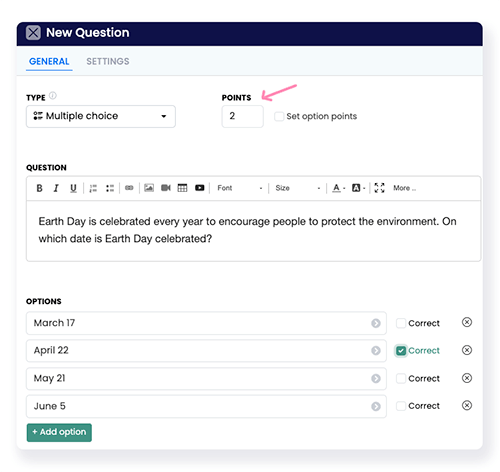This screenshot has width=500, height=472.
Task: Open the Font dropdown
Action: pyautogui.click(x=240, y=188)
